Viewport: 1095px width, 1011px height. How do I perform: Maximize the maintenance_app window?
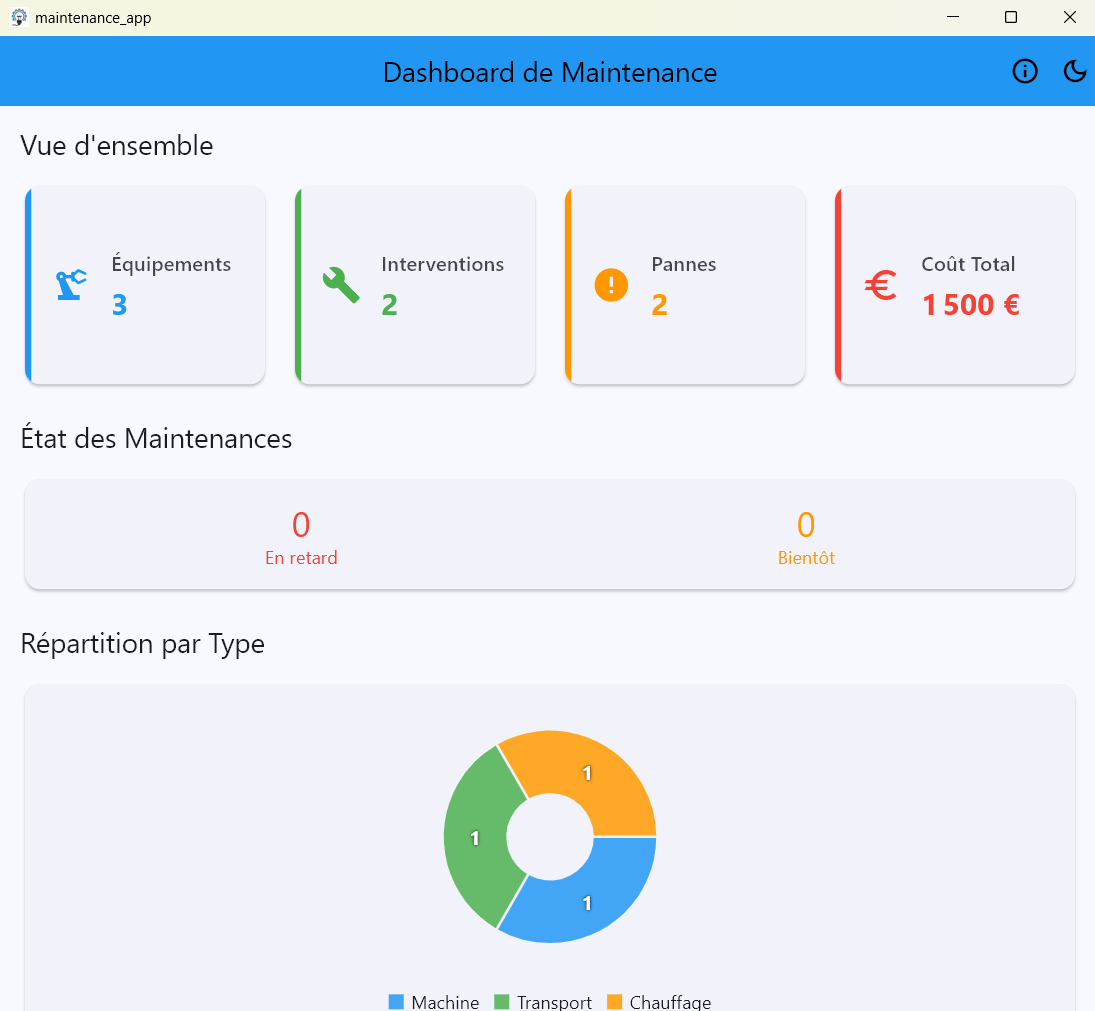tap(1011, 17)
